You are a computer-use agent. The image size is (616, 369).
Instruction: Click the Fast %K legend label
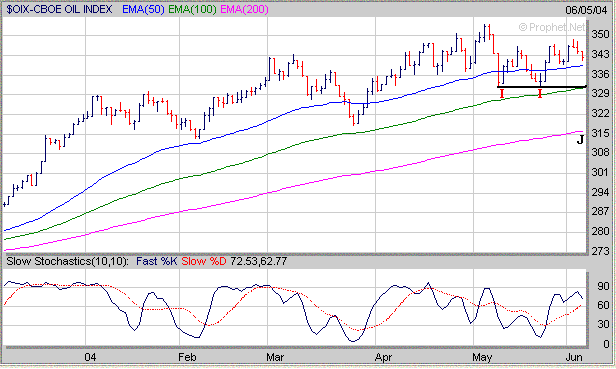point(156,261)
